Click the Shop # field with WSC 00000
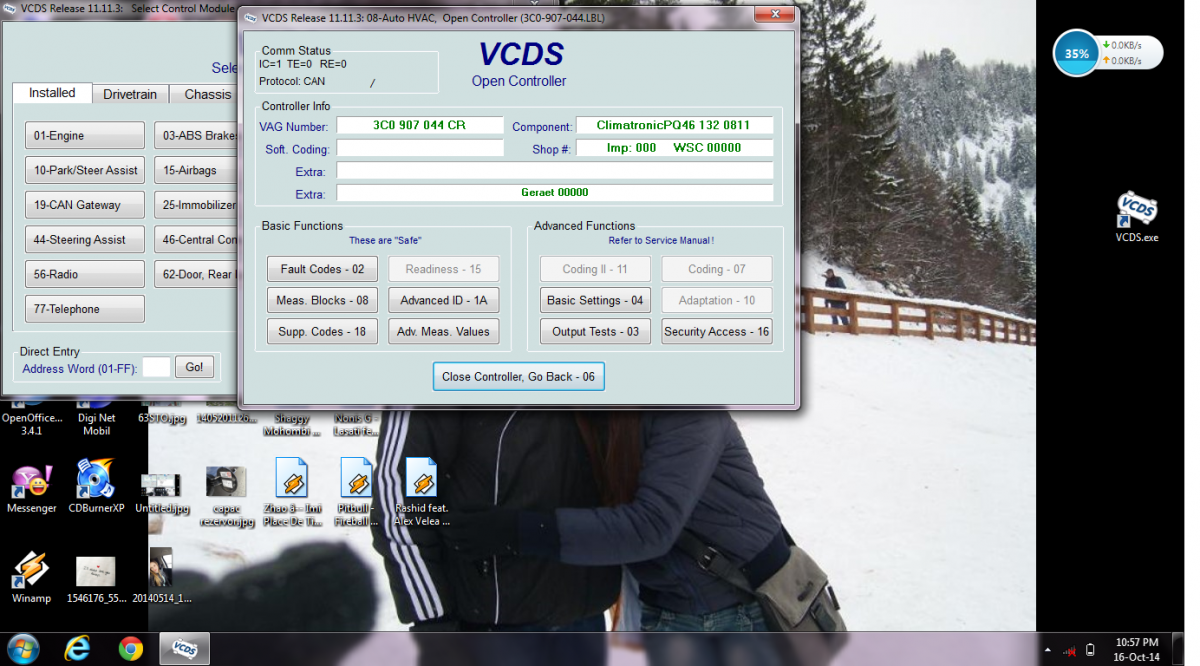Viewport: 1200px width, 666px height. tap(674, 148)
